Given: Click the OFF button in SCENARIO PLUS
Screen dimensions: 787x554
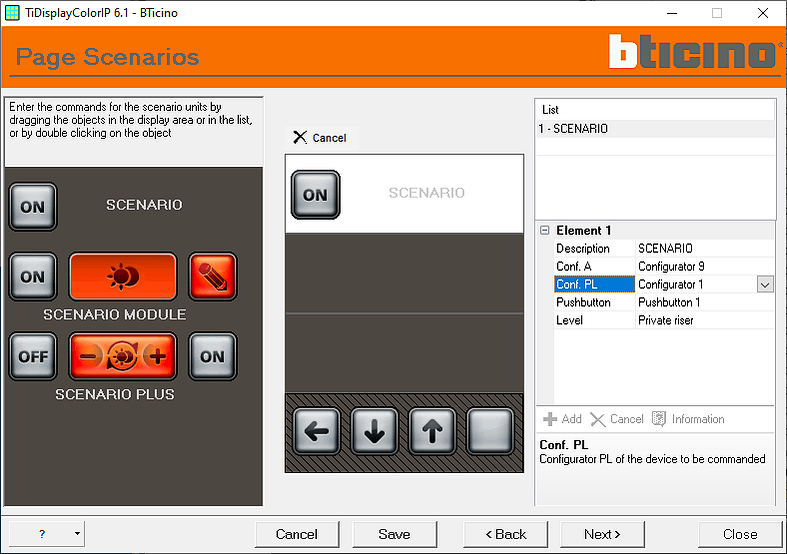Looking at the screenshot, I should [x=33, y=356].
